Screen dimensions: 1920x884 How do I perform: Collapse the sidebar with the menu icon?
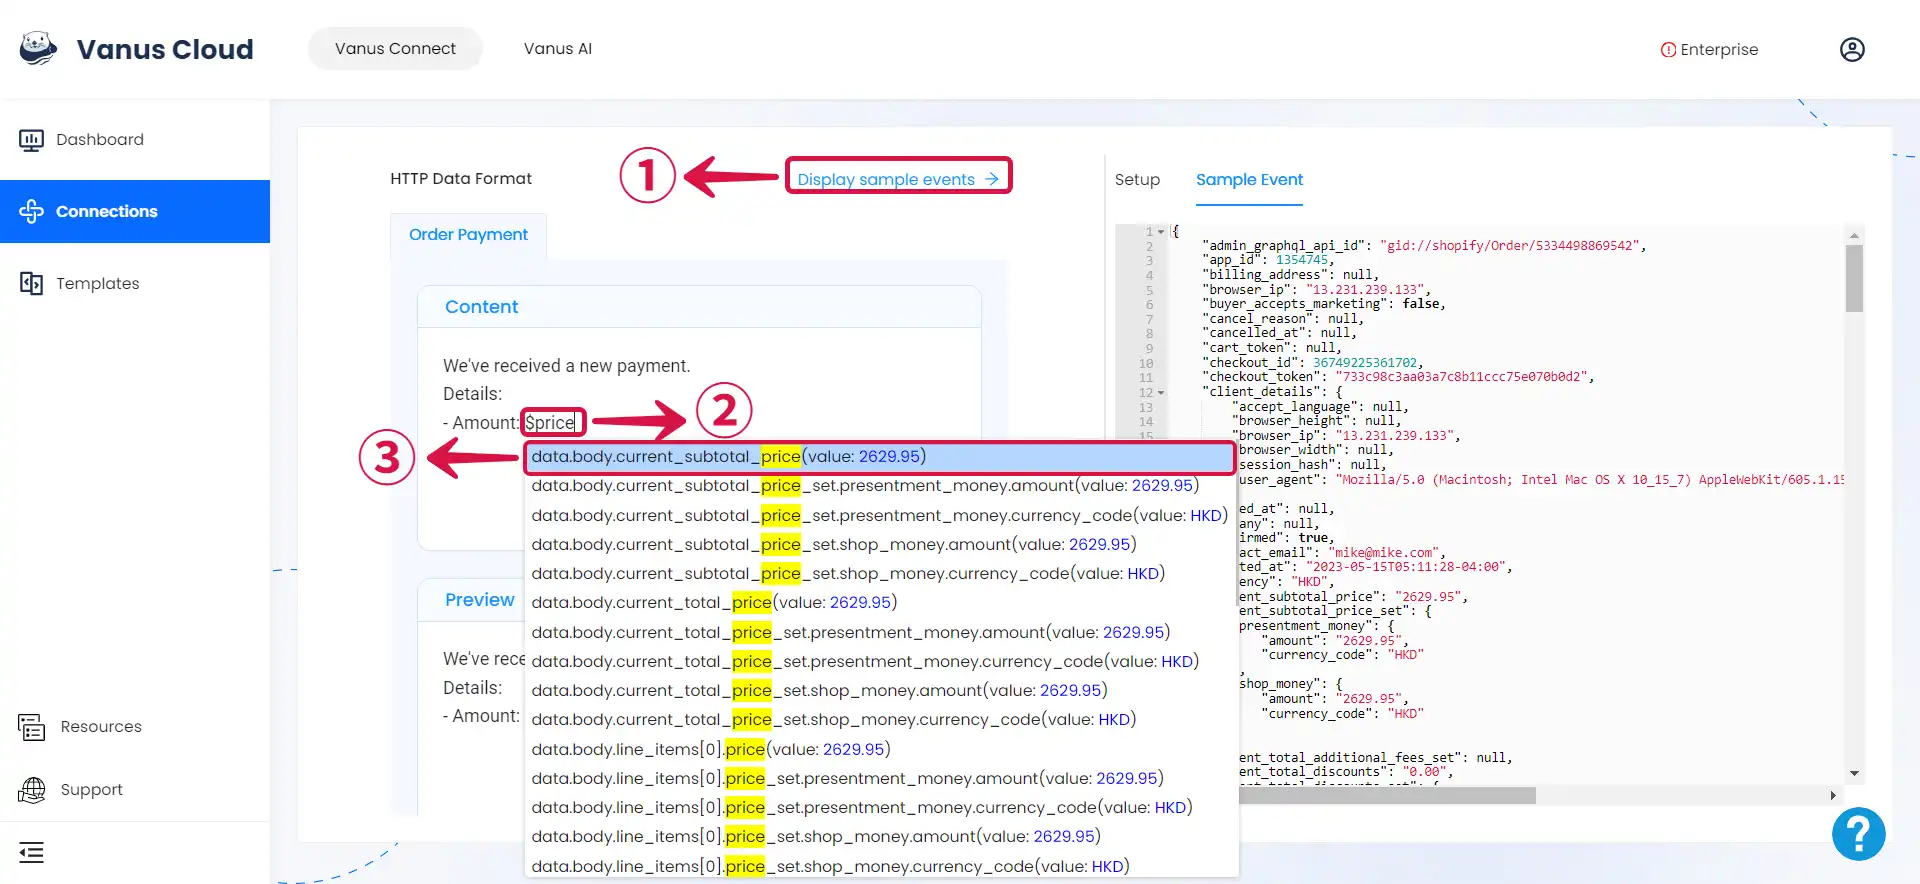pyautogui.click(x=31, y=853)
